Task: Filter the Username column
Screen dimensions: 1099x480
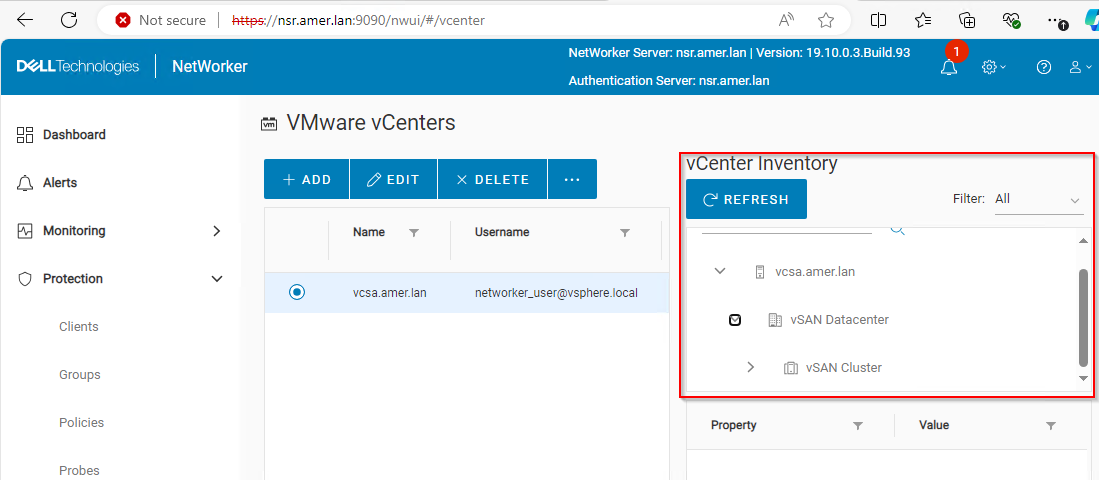Action: tap(624, 233)
